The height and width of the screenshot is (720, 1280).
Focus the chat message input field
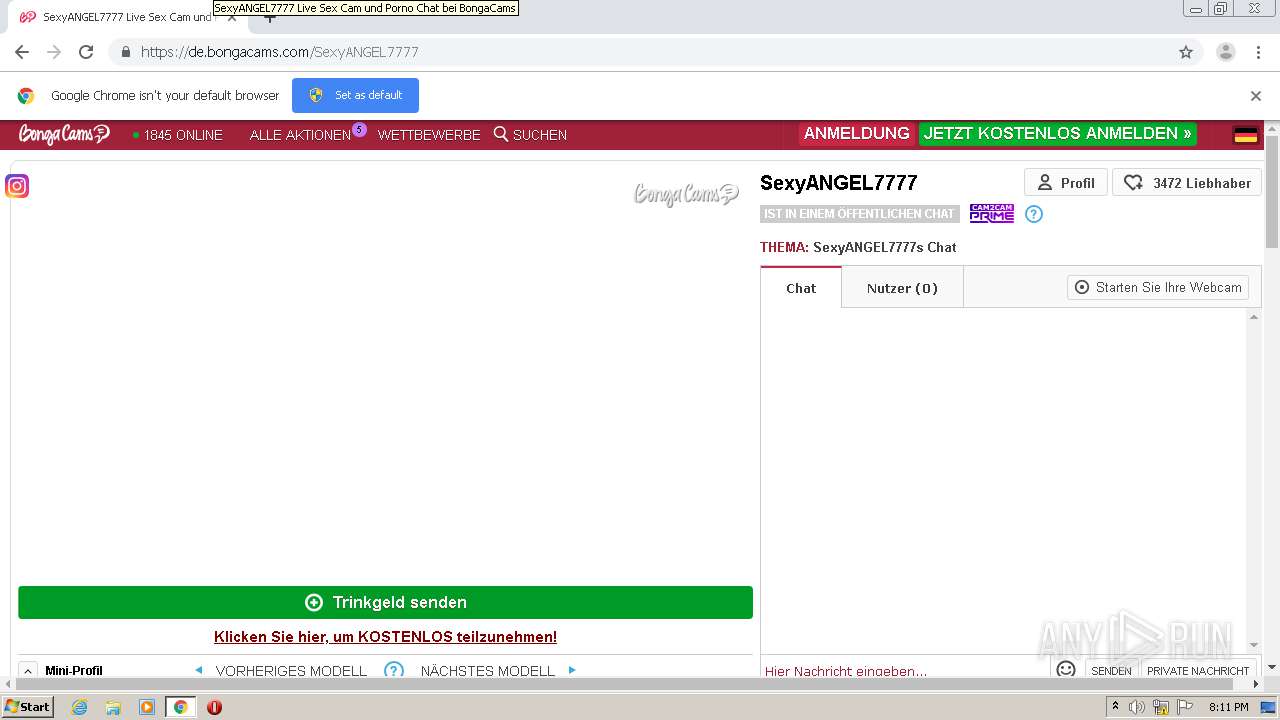(x=905, y=671)
